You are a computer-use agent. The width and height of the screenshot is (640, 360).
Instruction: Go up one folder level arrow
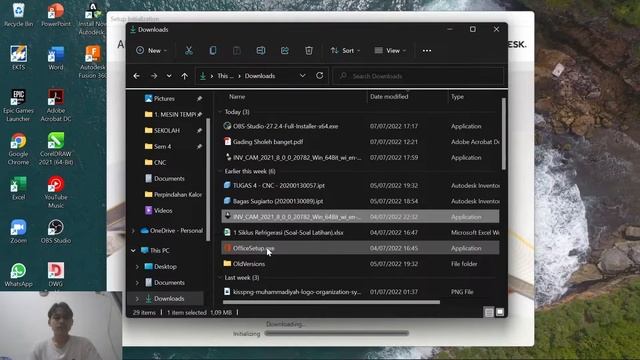click(185, 76)
